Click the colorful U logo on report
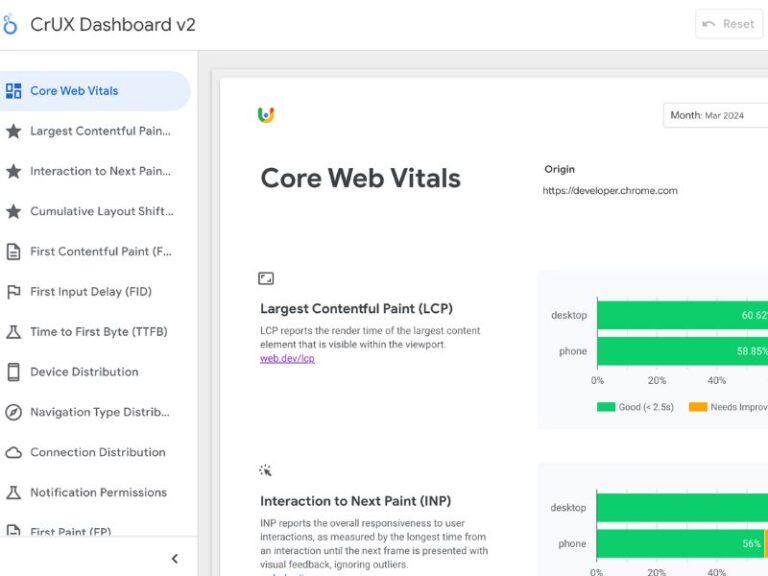Viewport: 768px width, 576px height. pyautogui.click(x=266, y=115)
